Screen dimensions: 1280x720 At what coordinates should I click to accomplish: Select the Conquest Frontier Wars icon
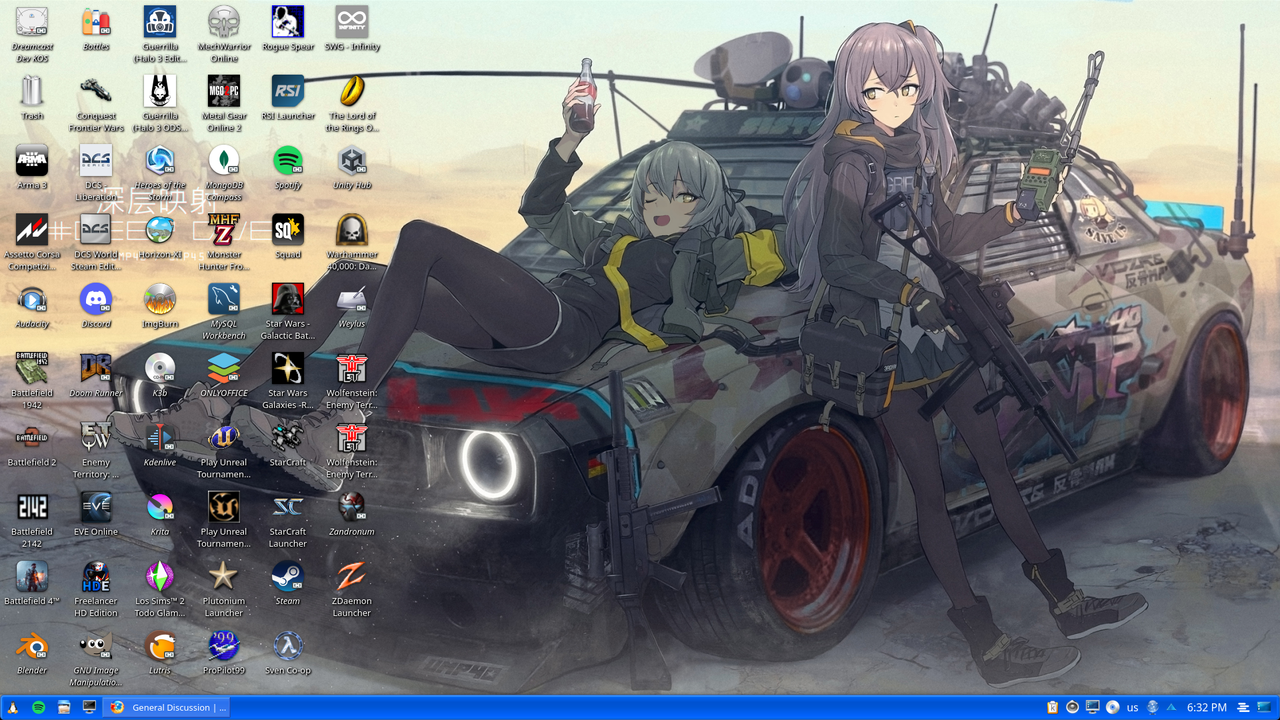pyautogui.click(x=96, y=91)
